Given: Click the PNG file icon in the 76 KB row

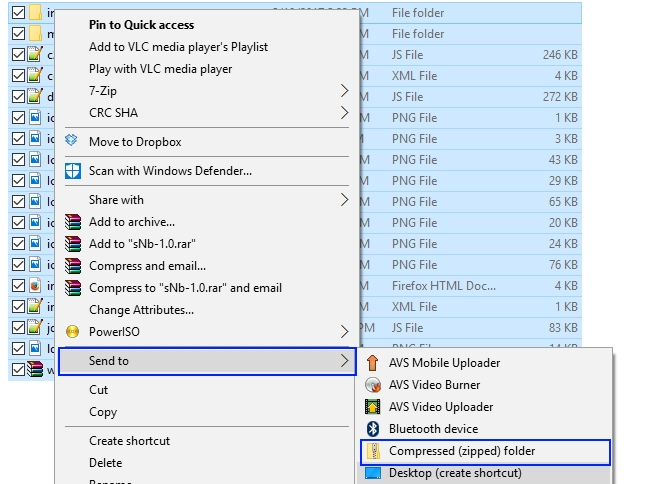Looking at the screenshot, I should (x=35, y=264).
